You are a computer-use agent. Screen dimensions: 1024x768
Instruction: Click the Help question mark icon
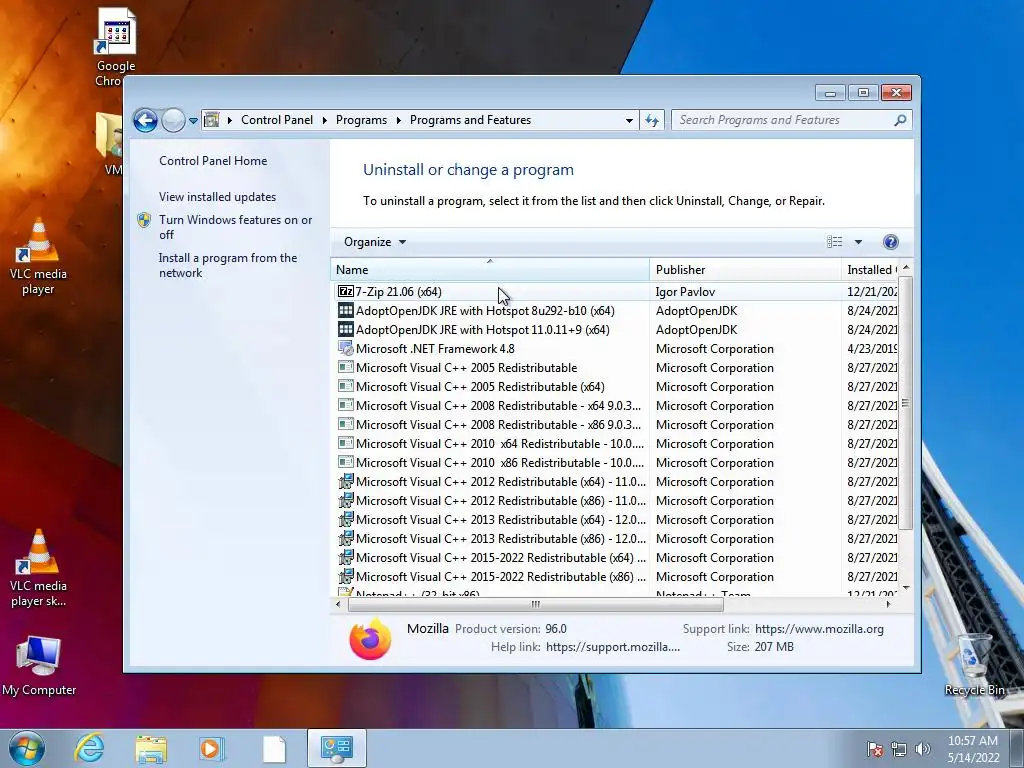point(891,242)
